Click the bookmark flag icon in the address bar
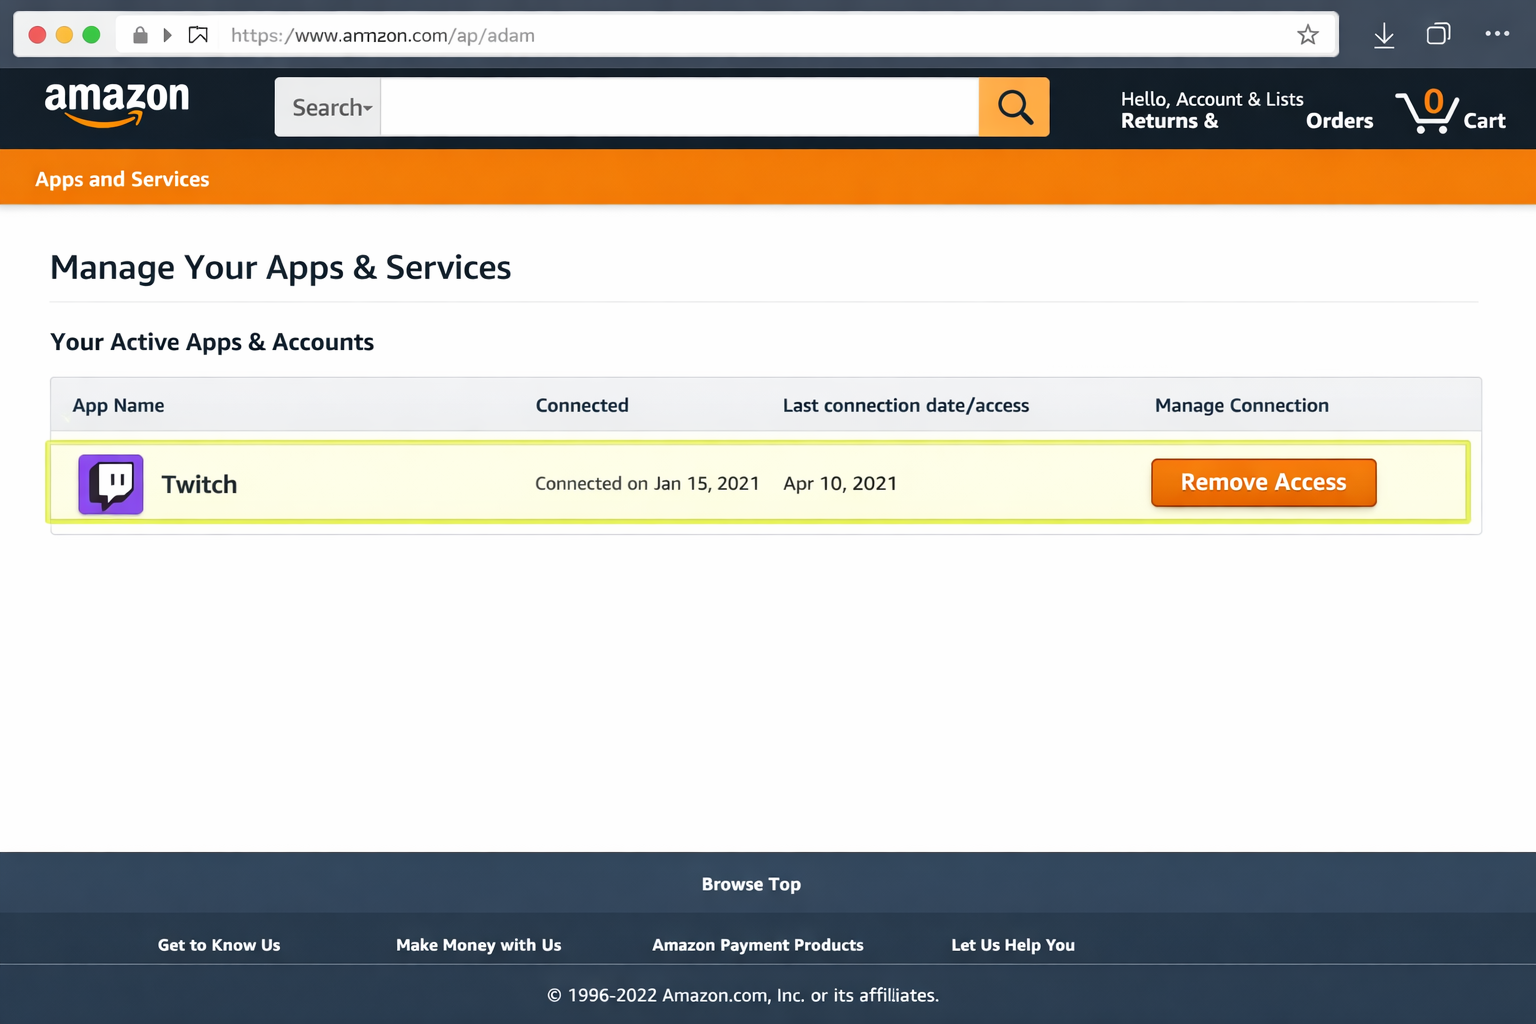Image resolution: width=1536 pixels, height=1024 pixels. [198, 33]
